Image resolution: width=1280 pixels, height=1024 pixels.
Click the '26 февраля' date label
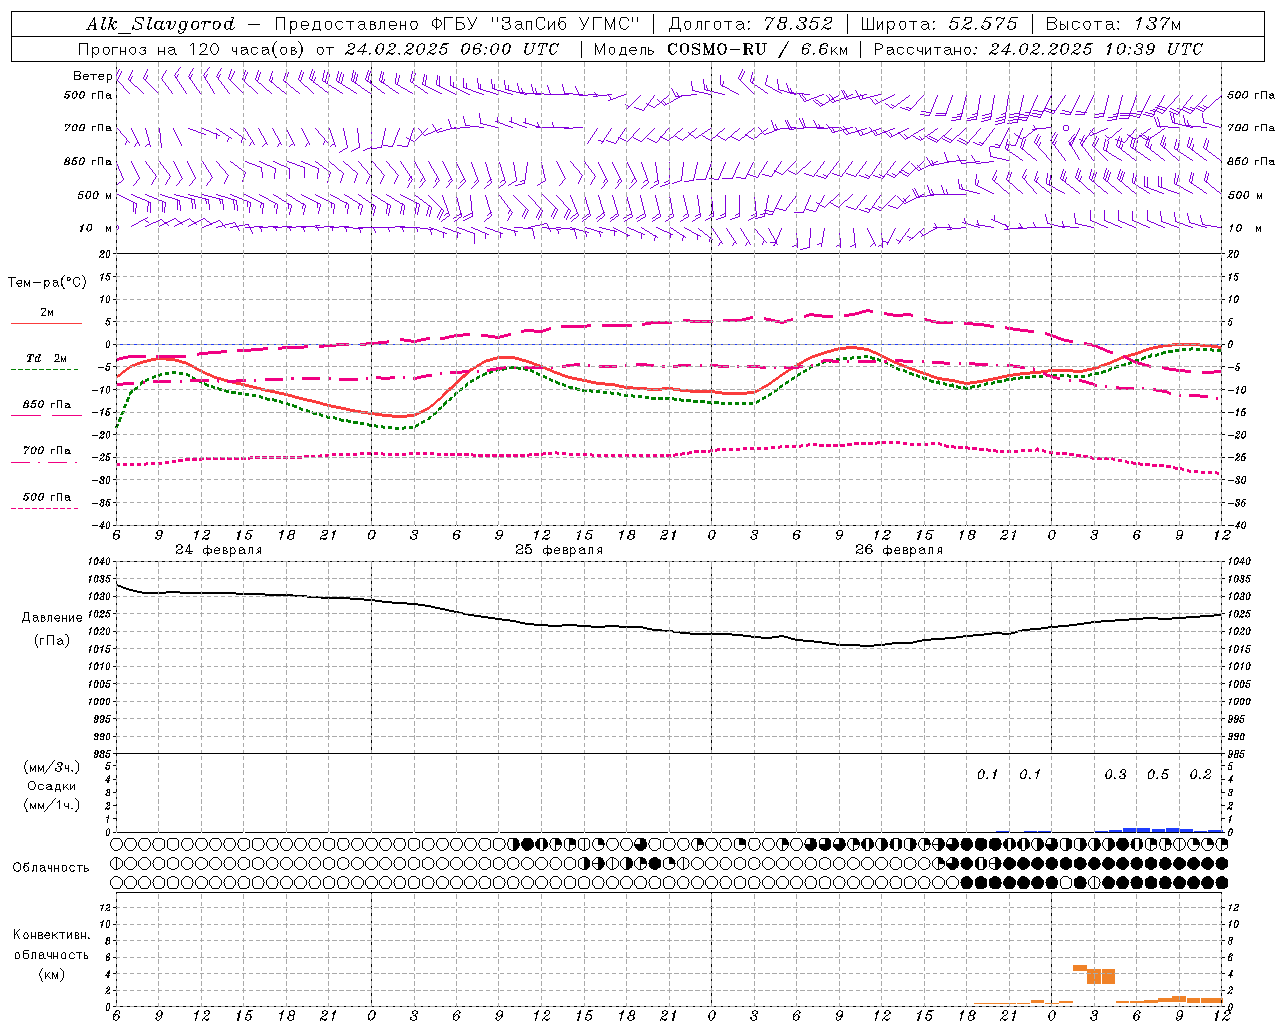899,550
